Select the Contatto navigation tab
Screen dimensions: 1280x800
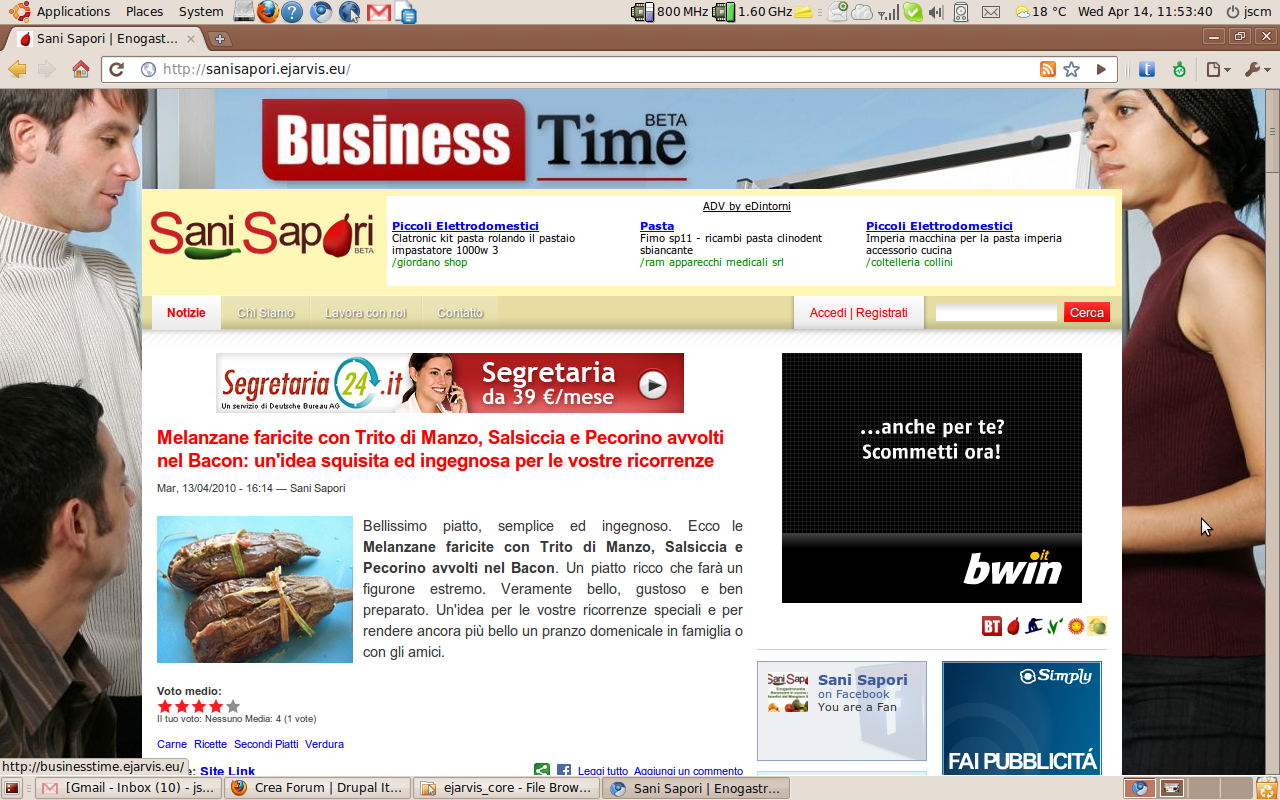pyautogui.click(x=460, y=313)
